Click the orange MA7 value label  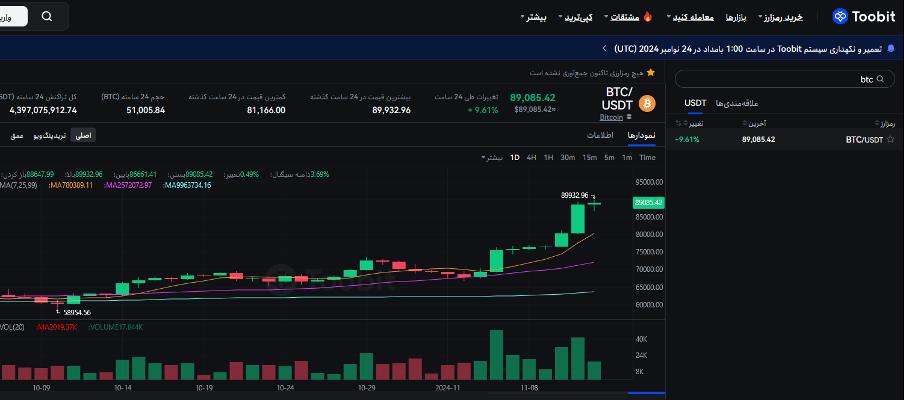point(70,185)
